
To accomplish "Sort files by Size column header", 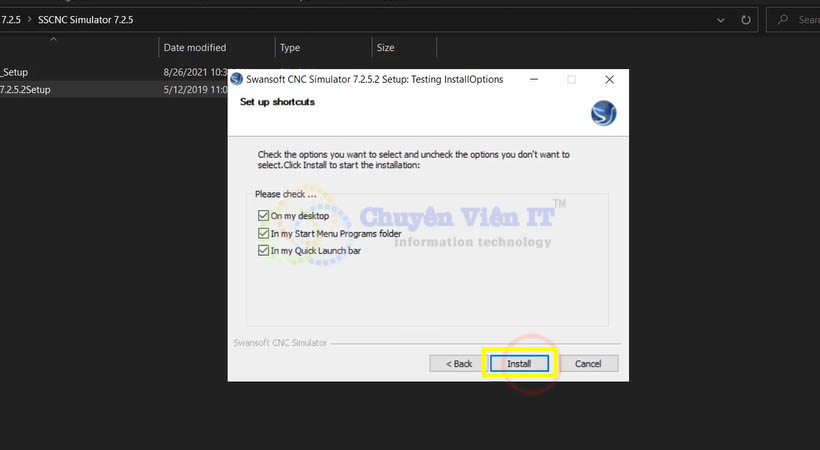I will 385,47.
